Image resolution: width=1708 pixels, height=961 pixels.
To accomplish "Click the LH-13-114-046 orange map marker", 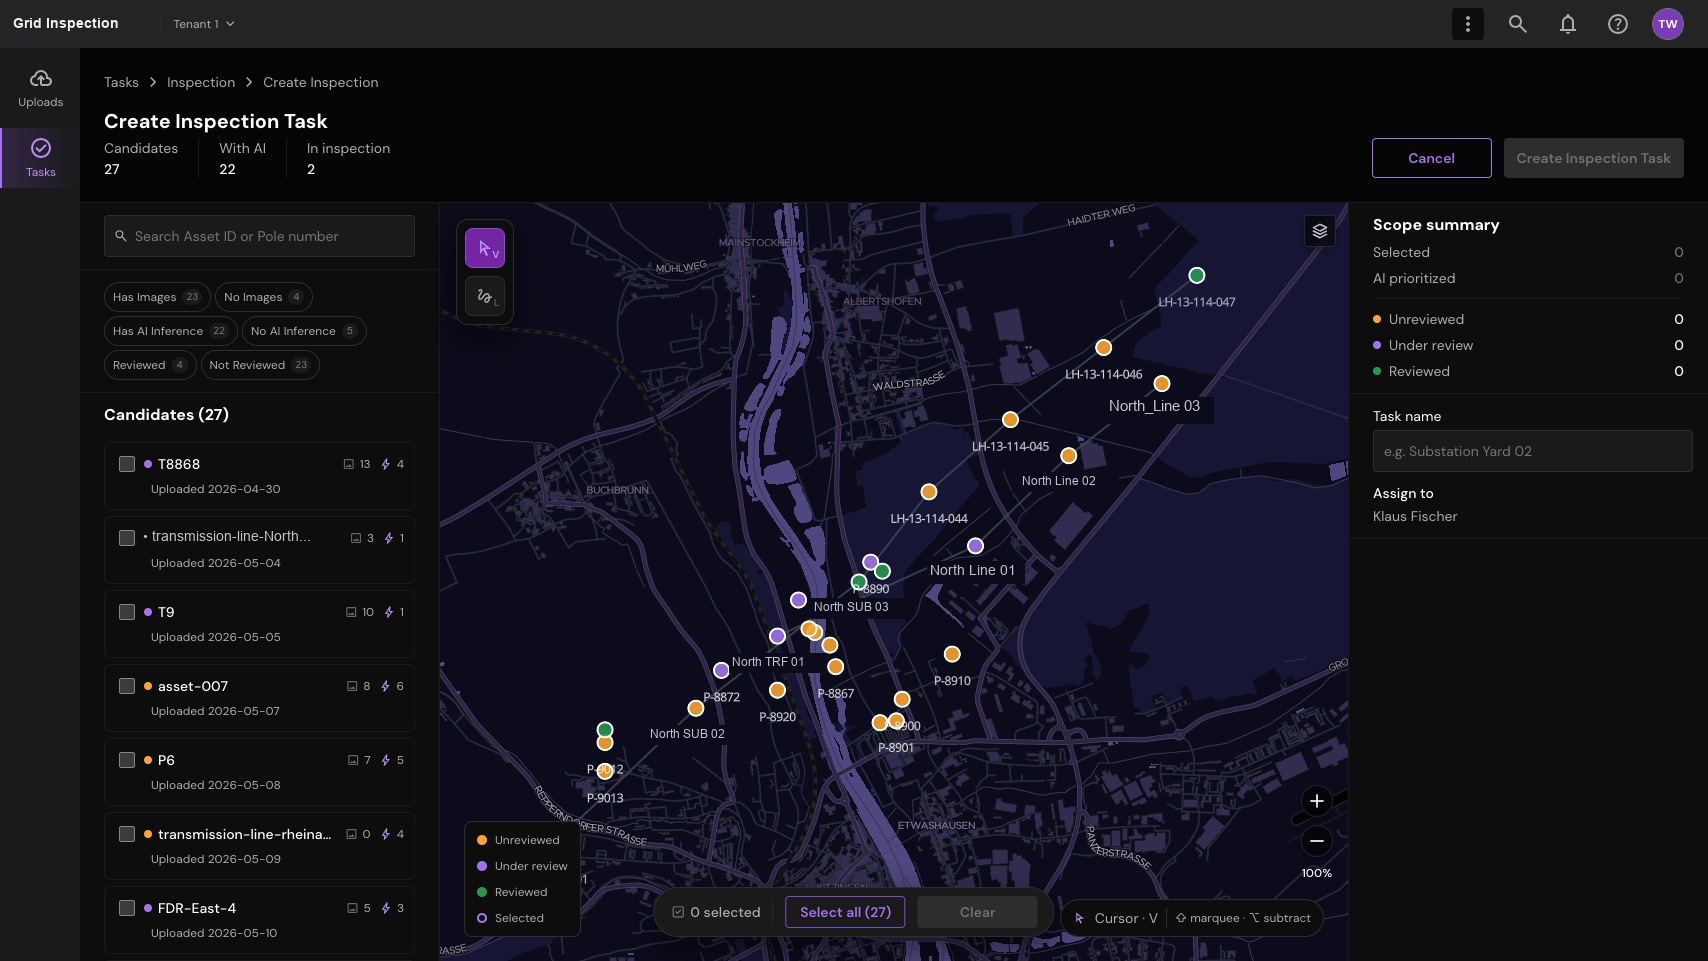I will click(1104, 347).
